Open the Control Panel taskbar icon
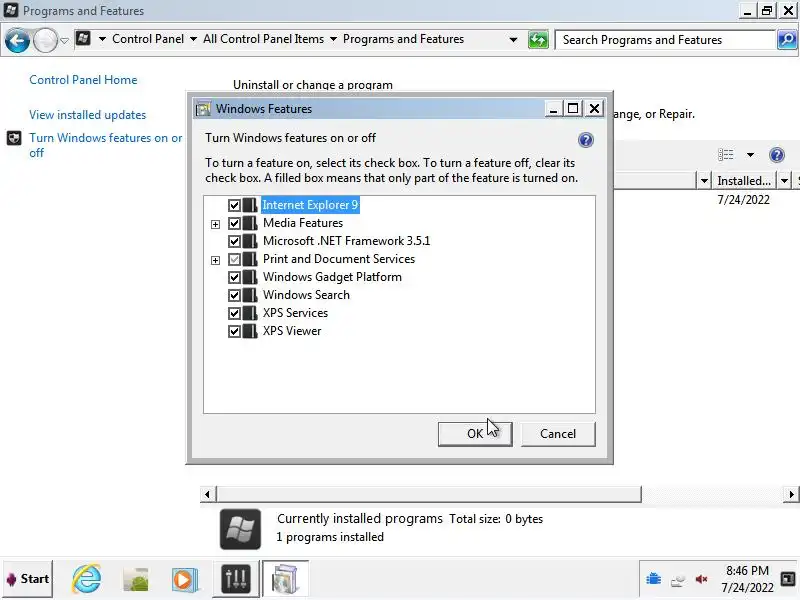The width and height of the screenshot is (800, 600). tap(235, 579)
